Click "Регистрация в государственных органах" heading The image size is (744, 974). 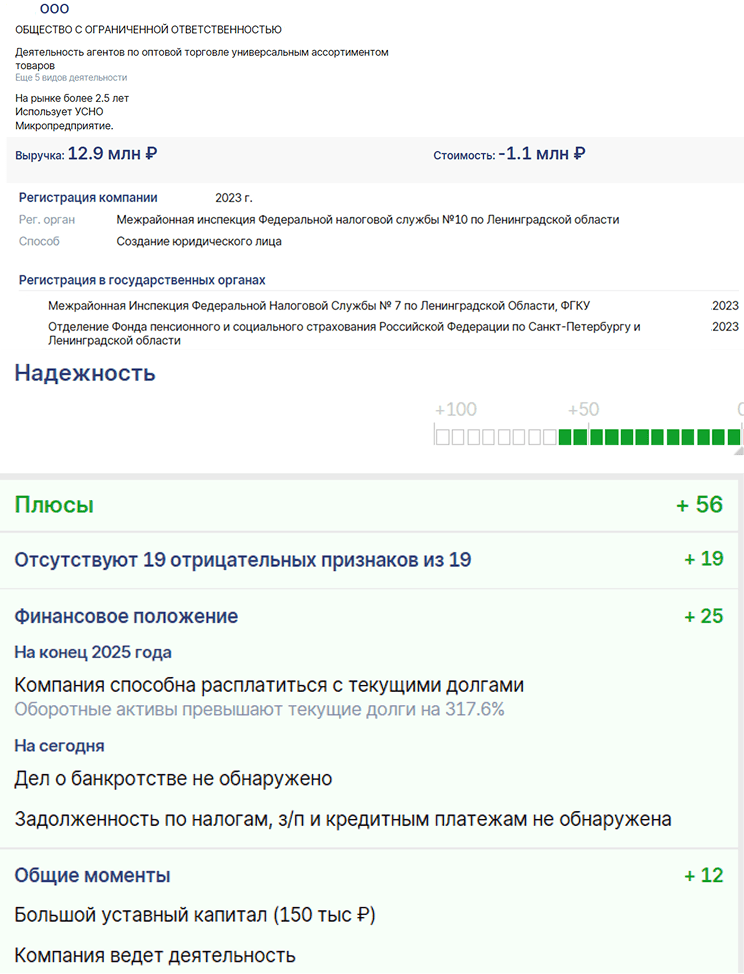(142, 280)
